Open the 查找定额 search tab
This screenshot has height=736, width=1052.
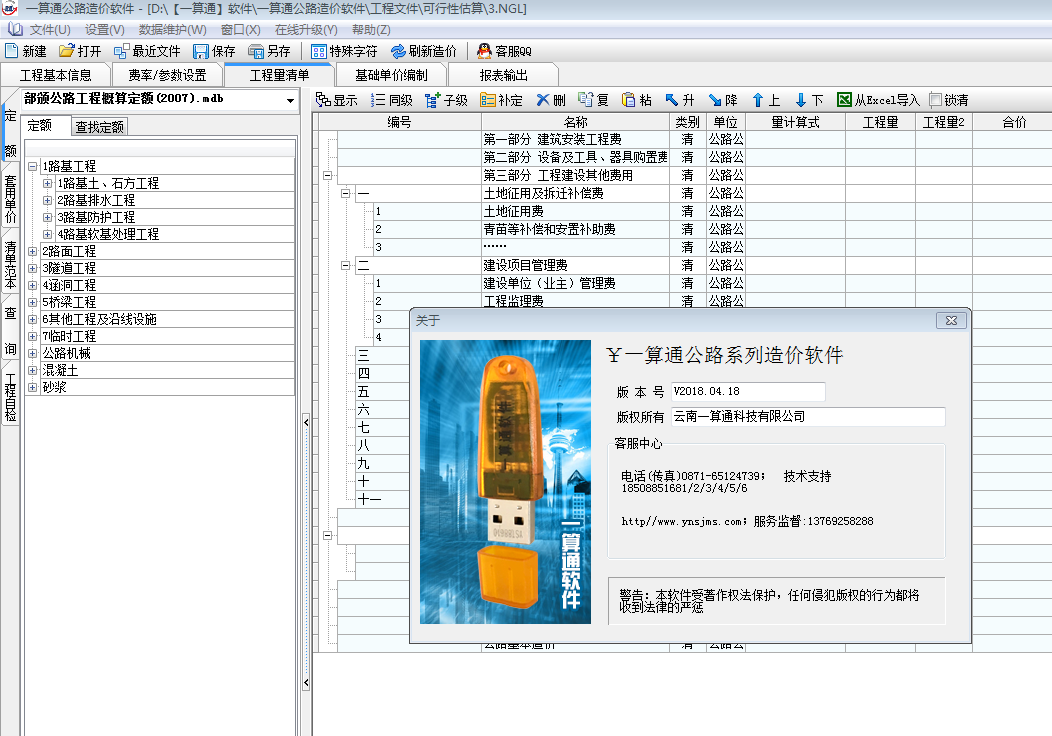[99, 127]
